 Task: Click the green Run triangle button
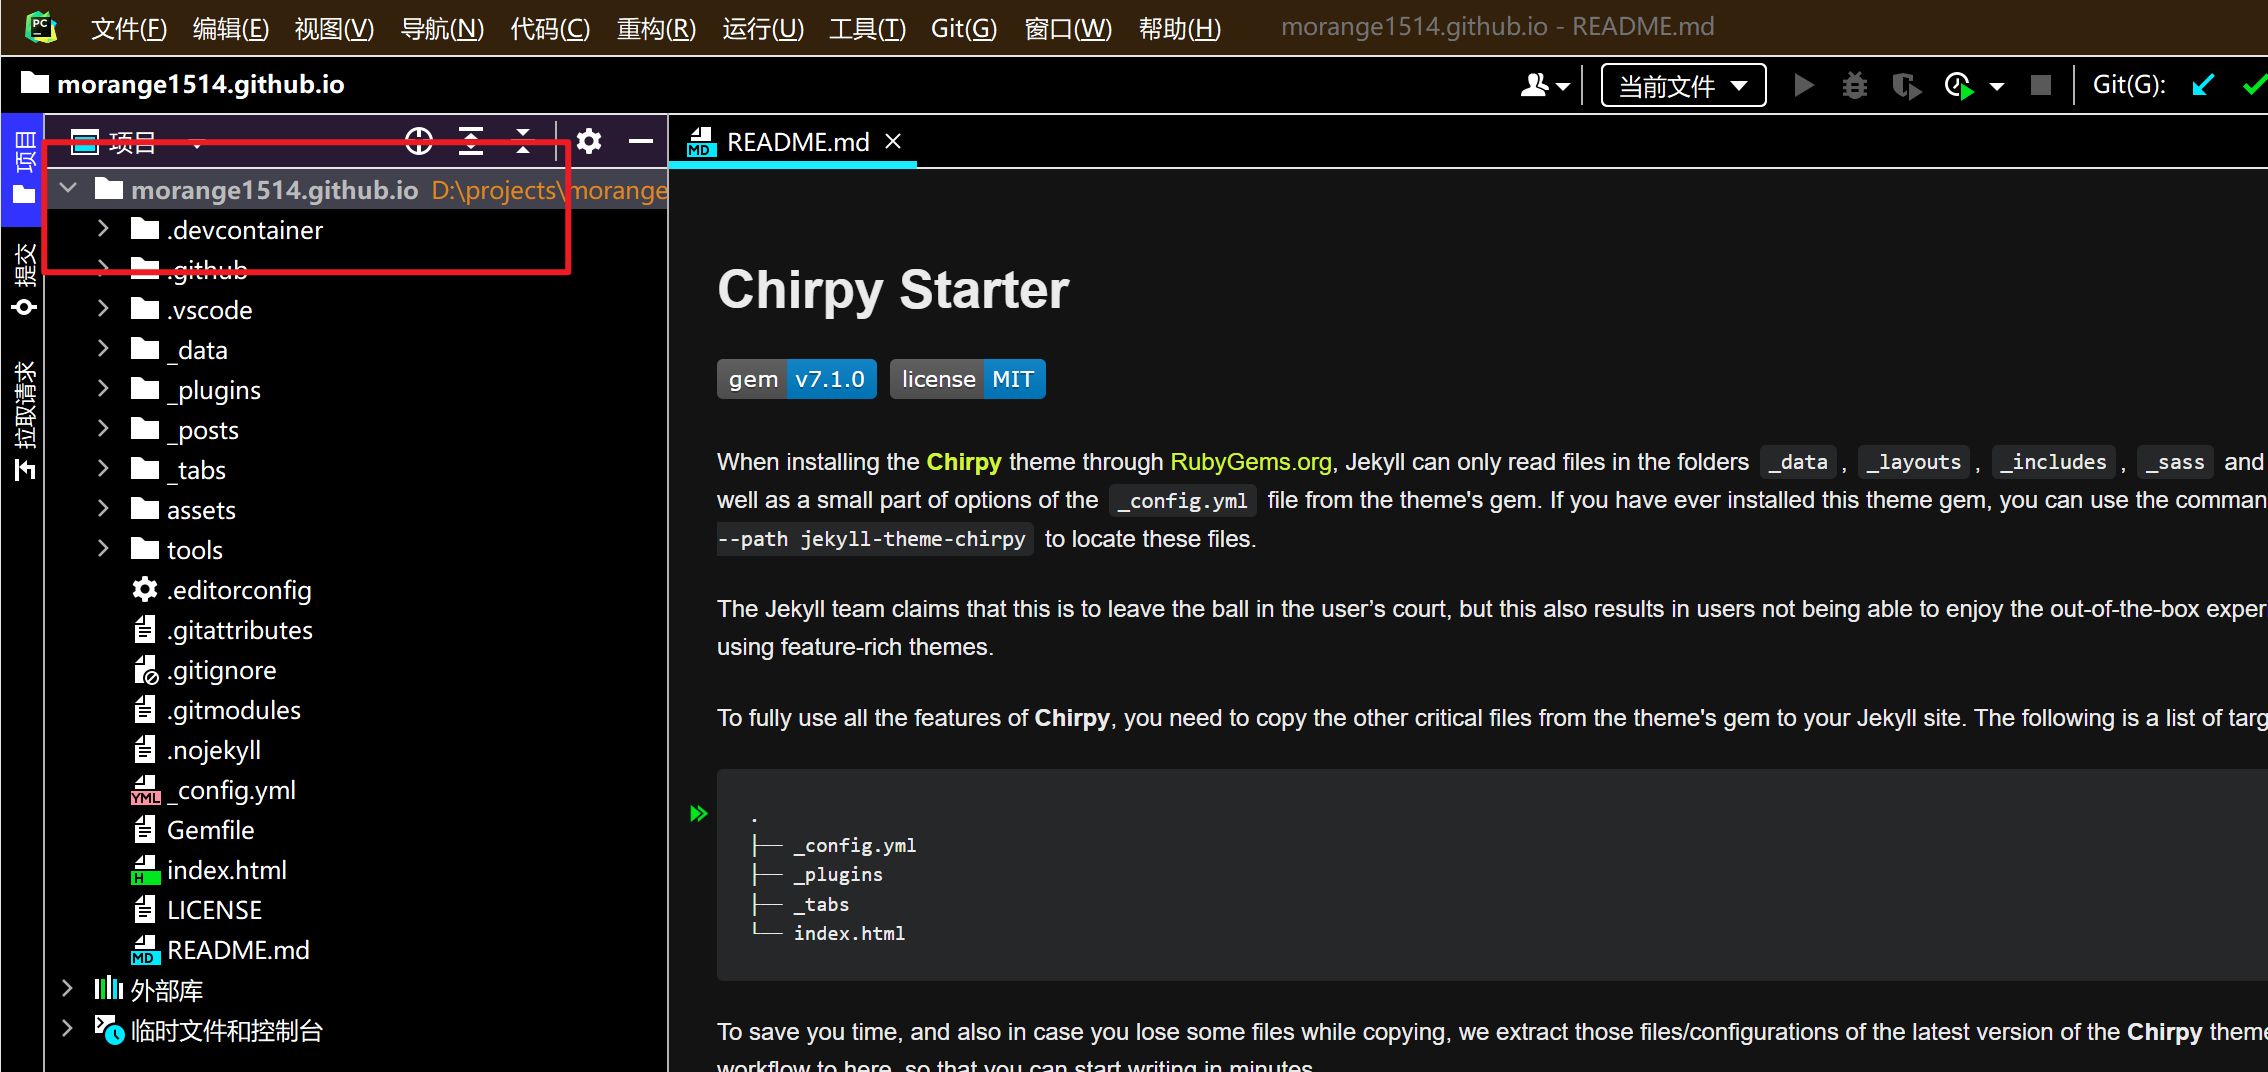pos(1804,86)
